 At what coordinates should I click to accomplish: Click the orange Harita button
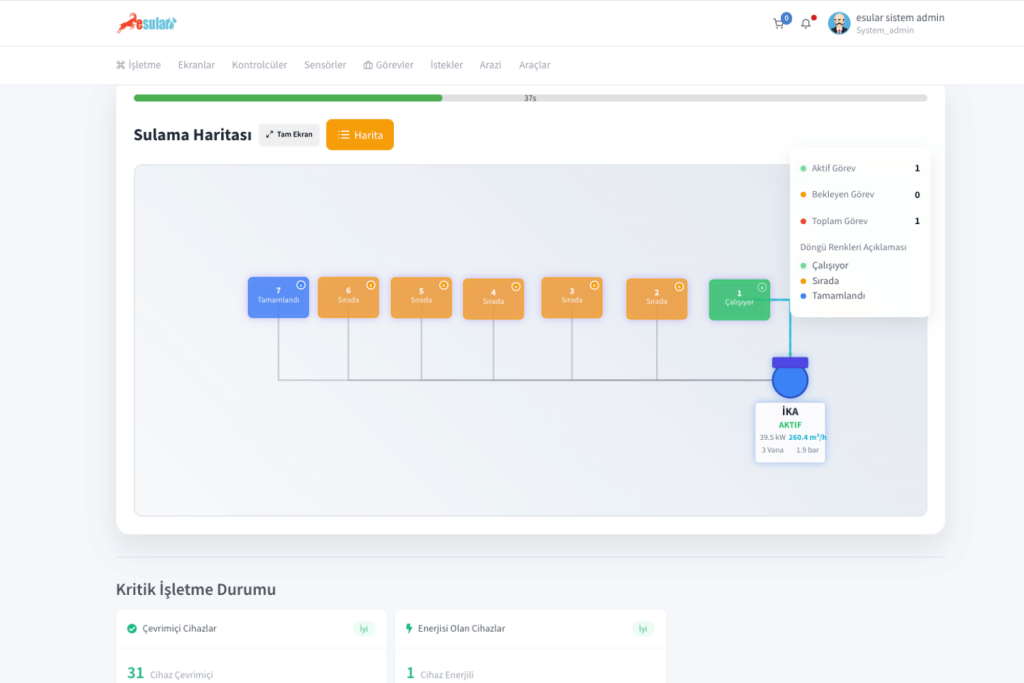point(360,135)
